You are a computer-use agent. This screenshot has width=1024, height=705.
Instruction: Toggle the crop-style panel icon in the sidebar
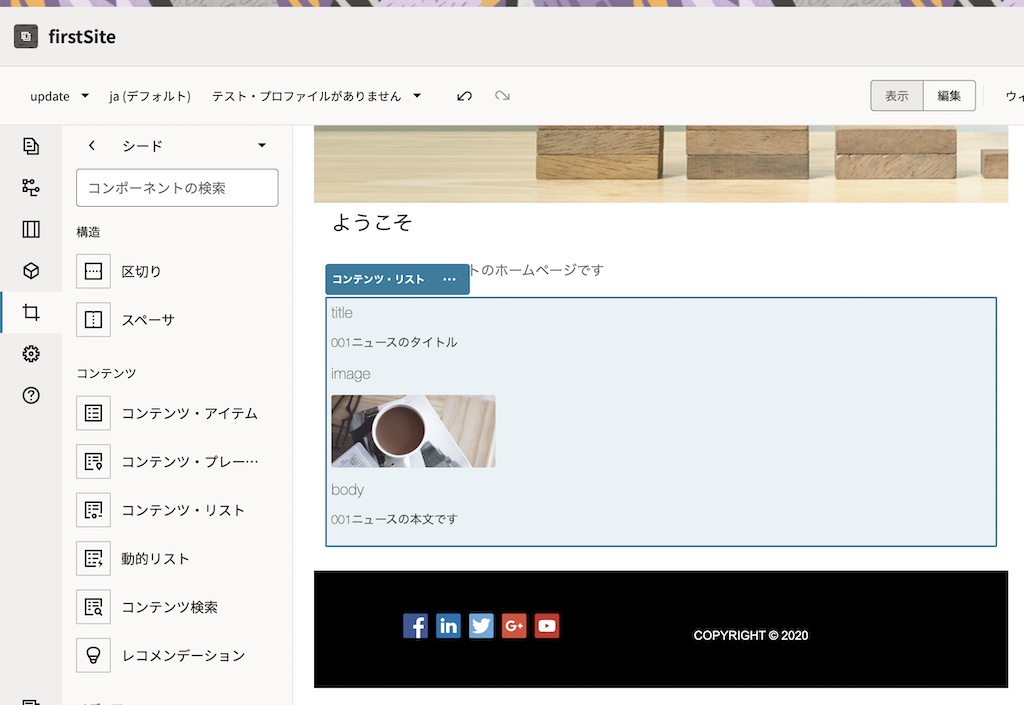click(x=31, y=312)
